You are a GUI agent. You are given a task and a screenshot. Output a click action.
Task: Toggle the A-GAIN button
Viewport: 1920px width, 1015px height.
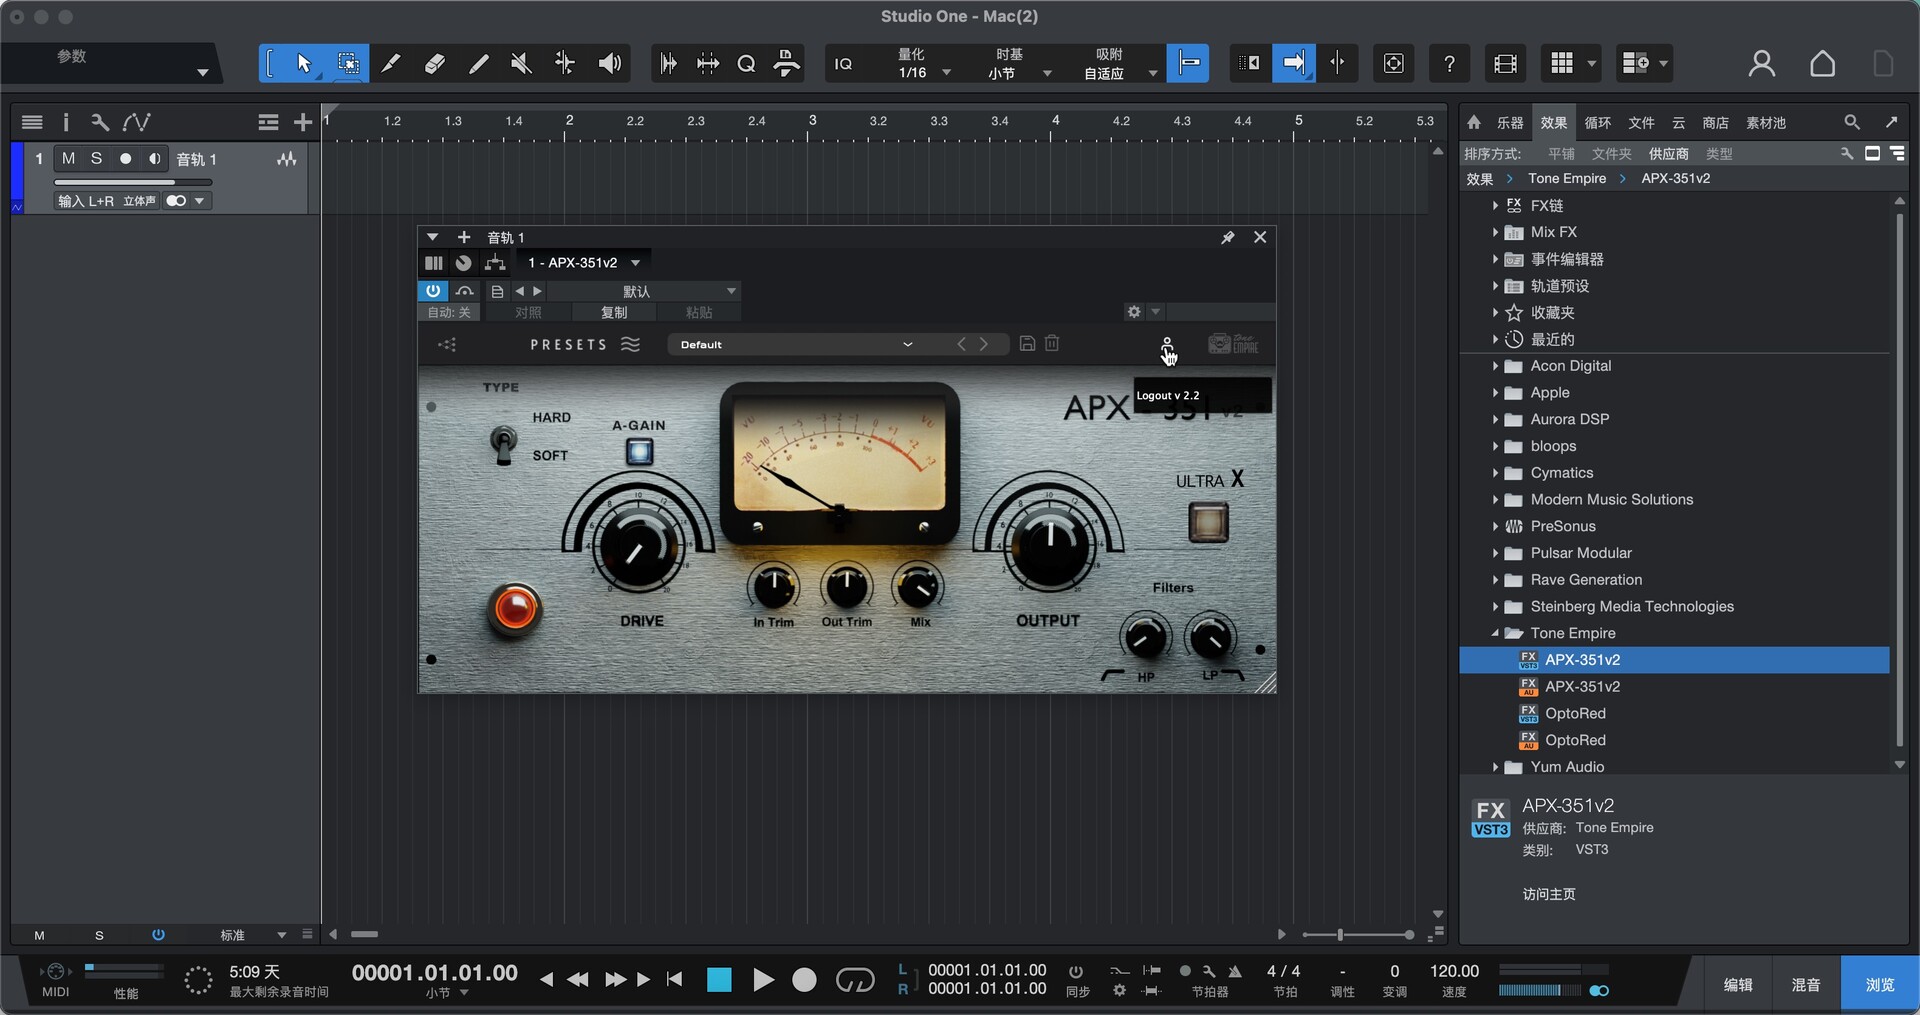639,452
